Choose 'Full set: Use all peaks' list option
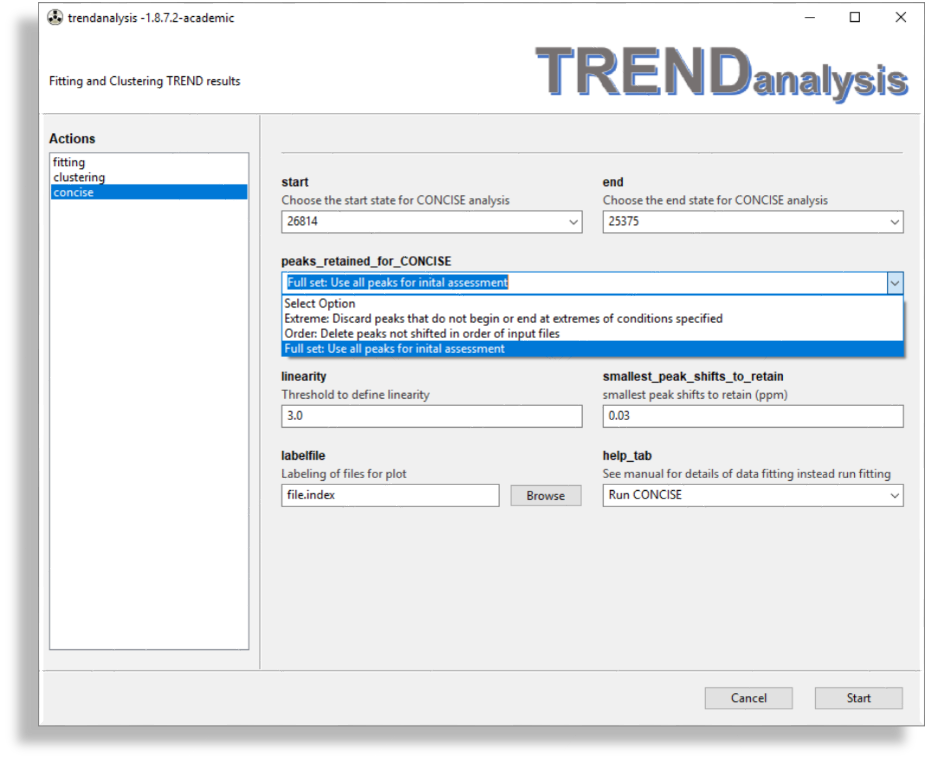This screenshot has width=927, height=761. (395, 349)
